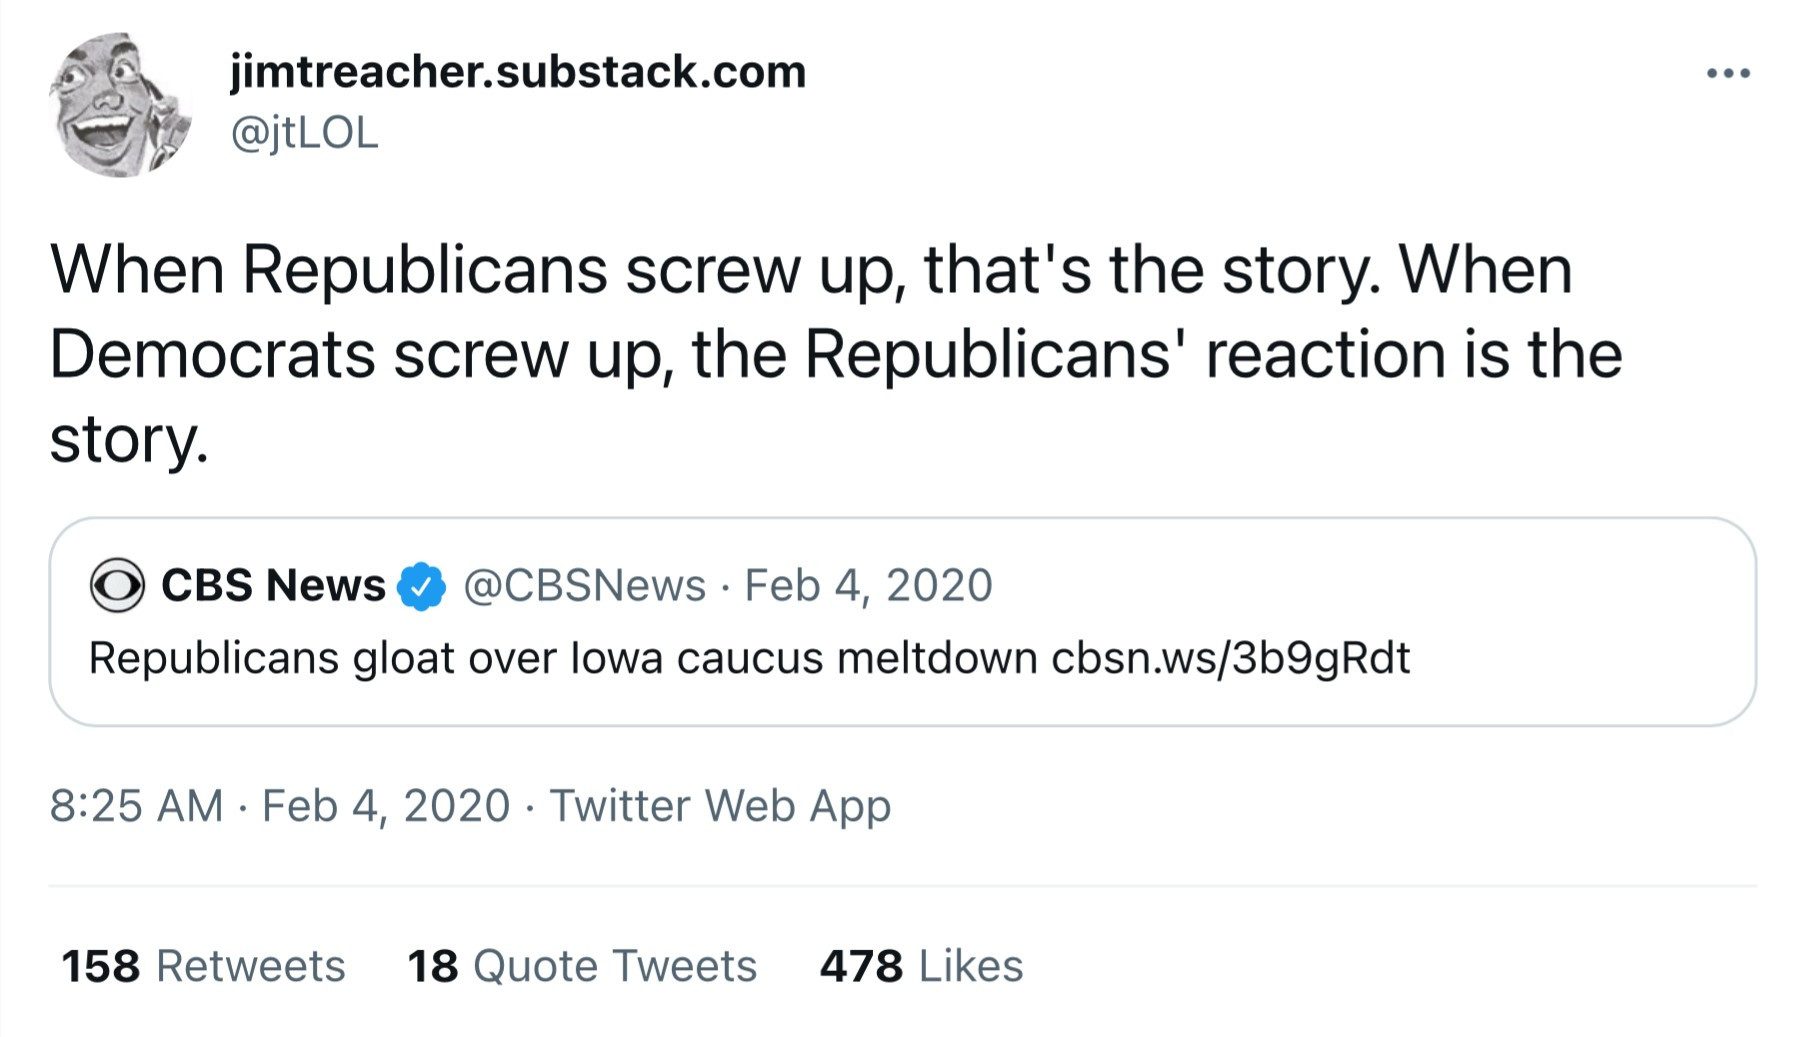This screenshot has height=1037, width=1800.
Task: Show the 478 Likes list
Action: (921, 966)
